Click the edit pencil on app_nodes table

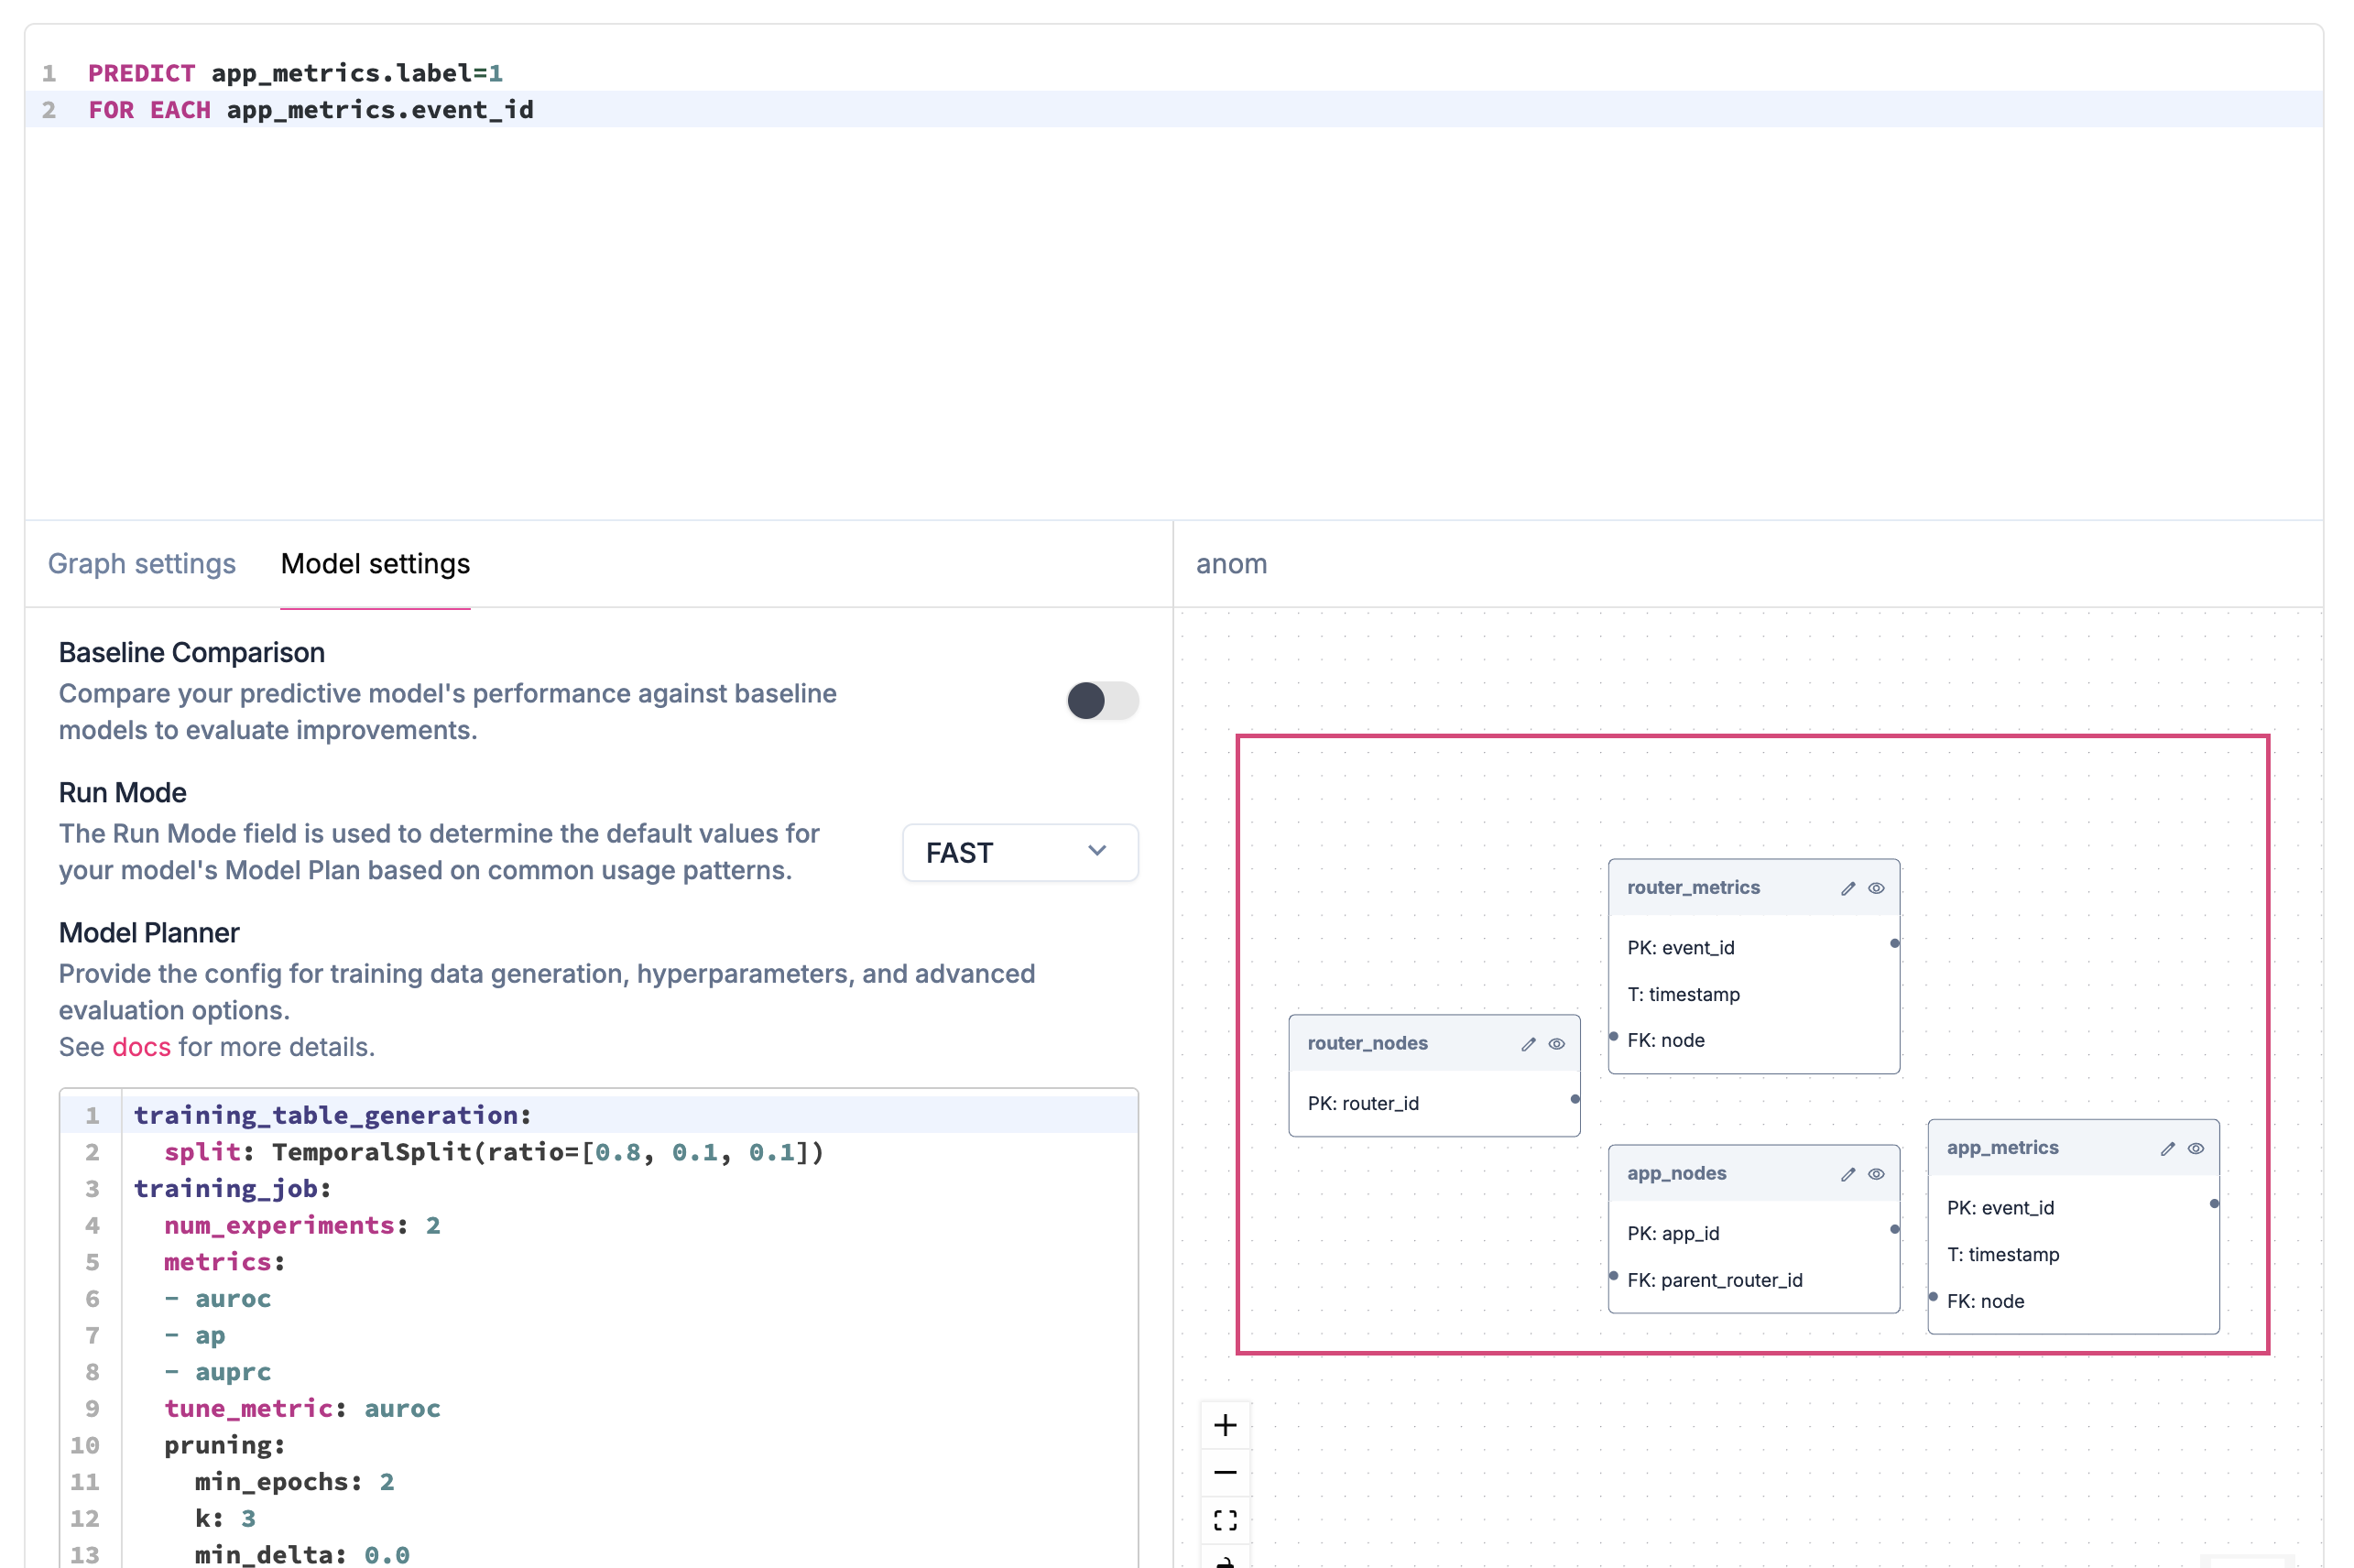1847,1174
